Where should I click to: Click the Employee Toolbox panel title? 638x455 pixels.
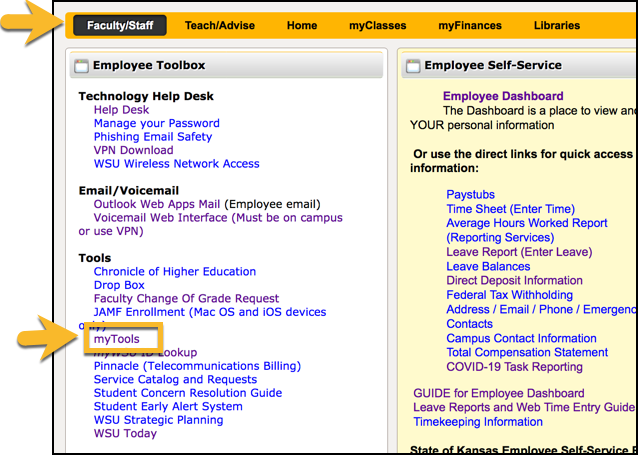point(149,65)
